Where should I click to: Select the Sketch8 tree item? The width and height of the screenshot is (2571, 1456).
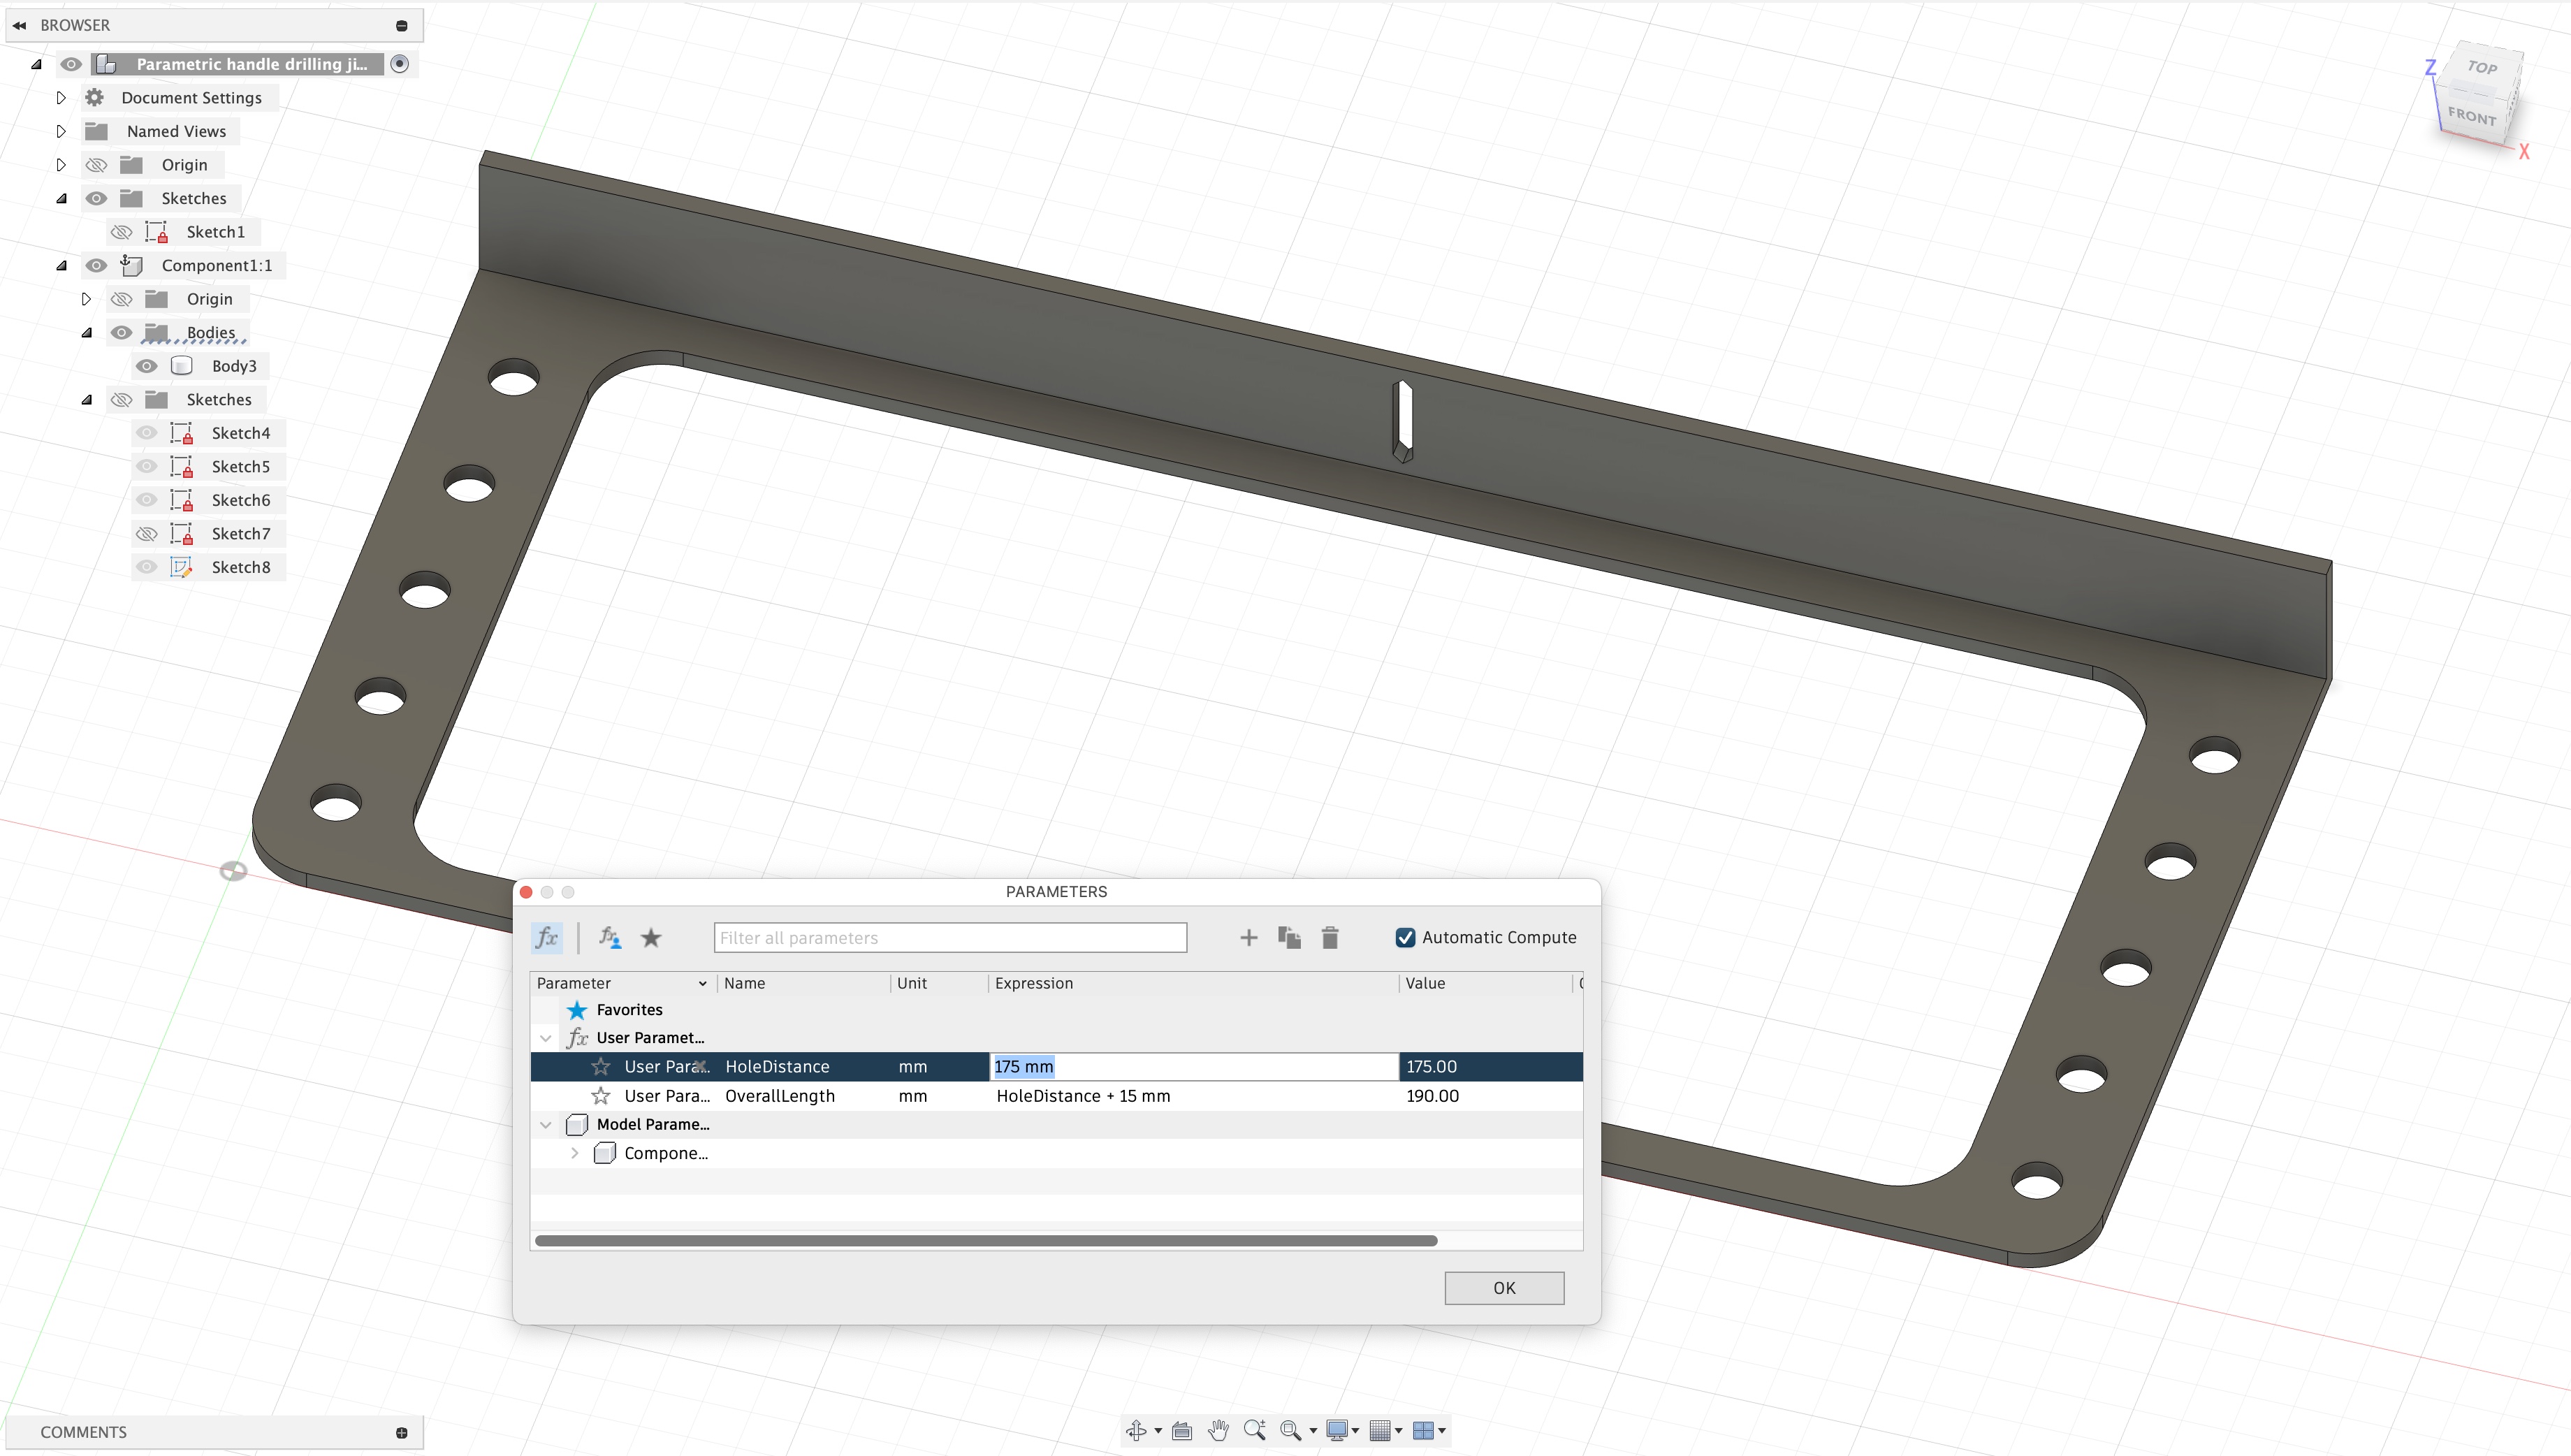[x=240, y=567]
